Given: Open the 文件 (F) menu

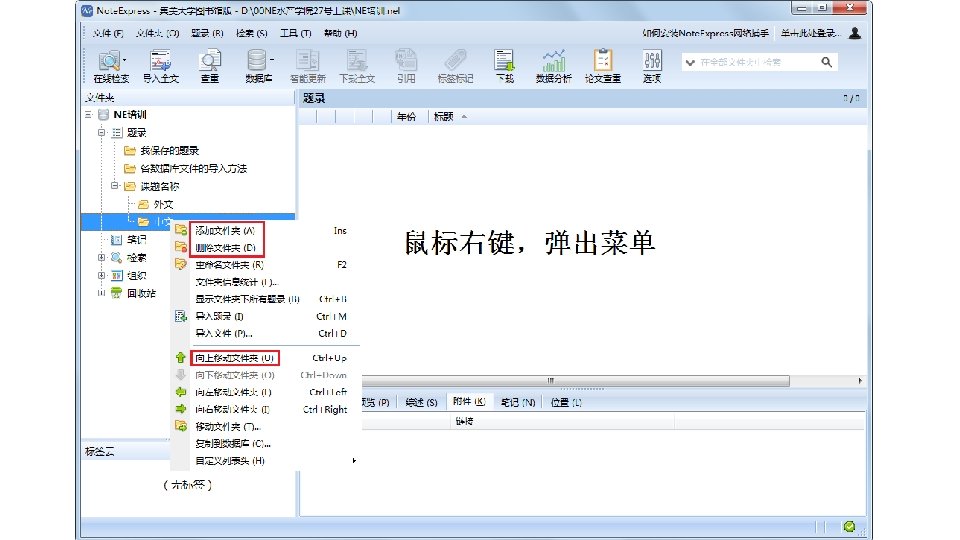Looking at the screenshot, I should pyautogui.click(x=108, y=33).
